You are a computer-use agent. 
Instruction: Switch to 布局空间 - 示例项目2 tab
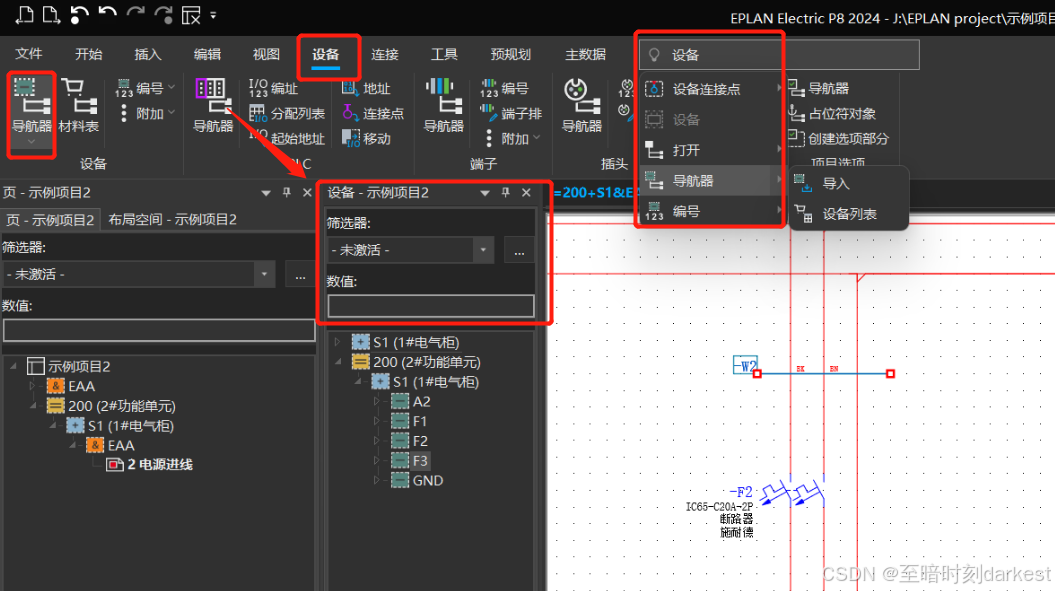coord(173,219)
